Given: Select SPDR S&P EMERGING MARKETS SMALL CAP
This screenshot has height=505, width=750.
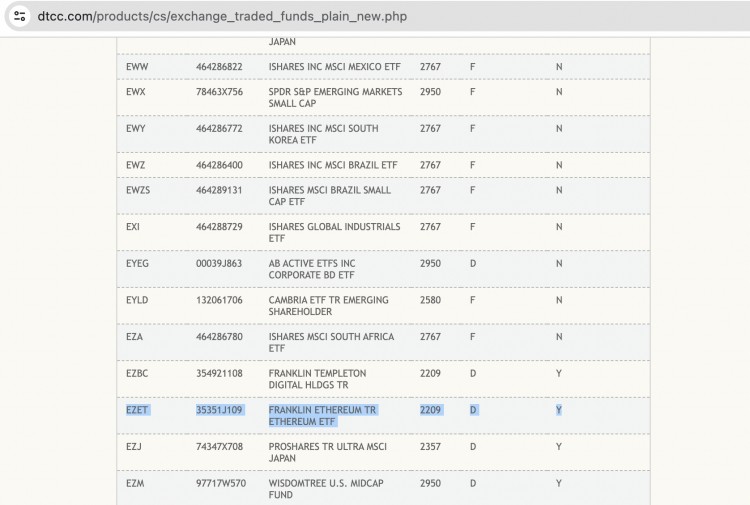Looking at the screenshot, I should click(335, 97).
